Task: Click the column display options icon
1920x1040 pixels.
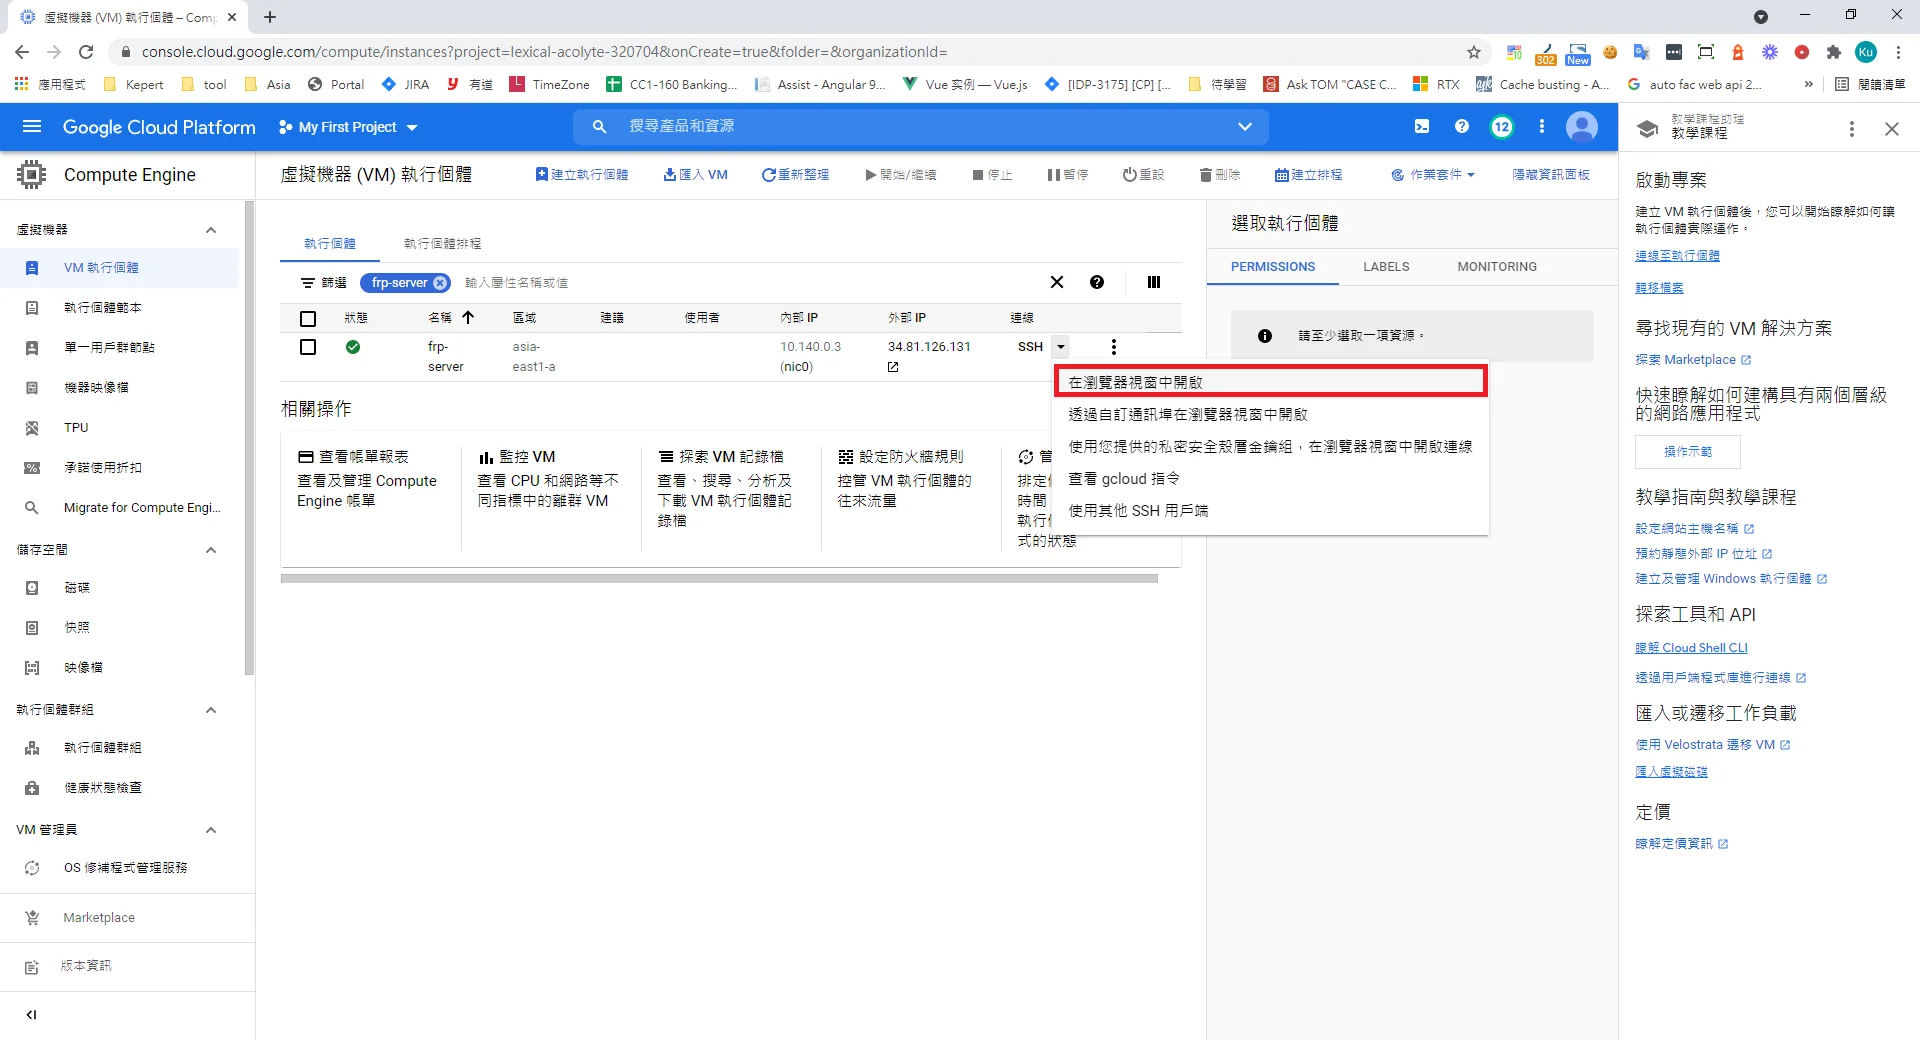Action: pos(1153,283)
